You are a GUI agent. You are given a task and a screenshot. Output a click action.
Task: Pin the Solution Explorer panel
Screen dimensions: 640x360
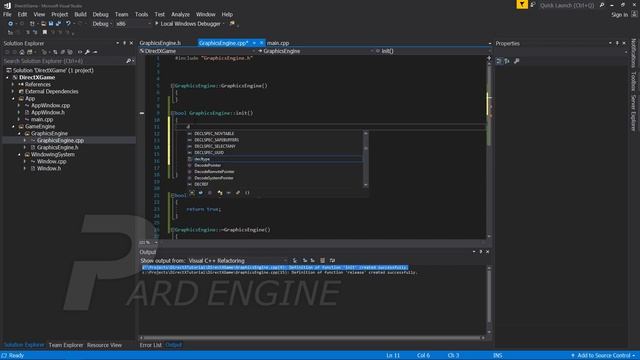tap(124, 43)
